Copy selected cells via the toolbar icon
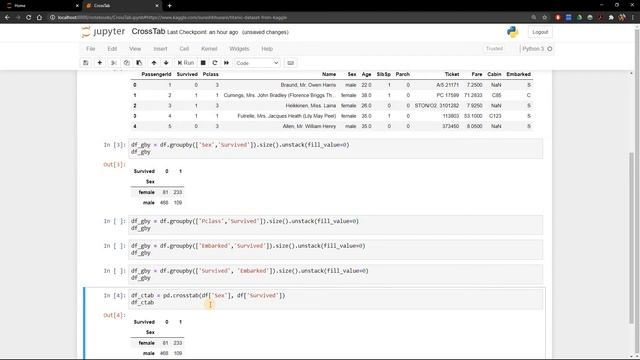 click(127, 63)
